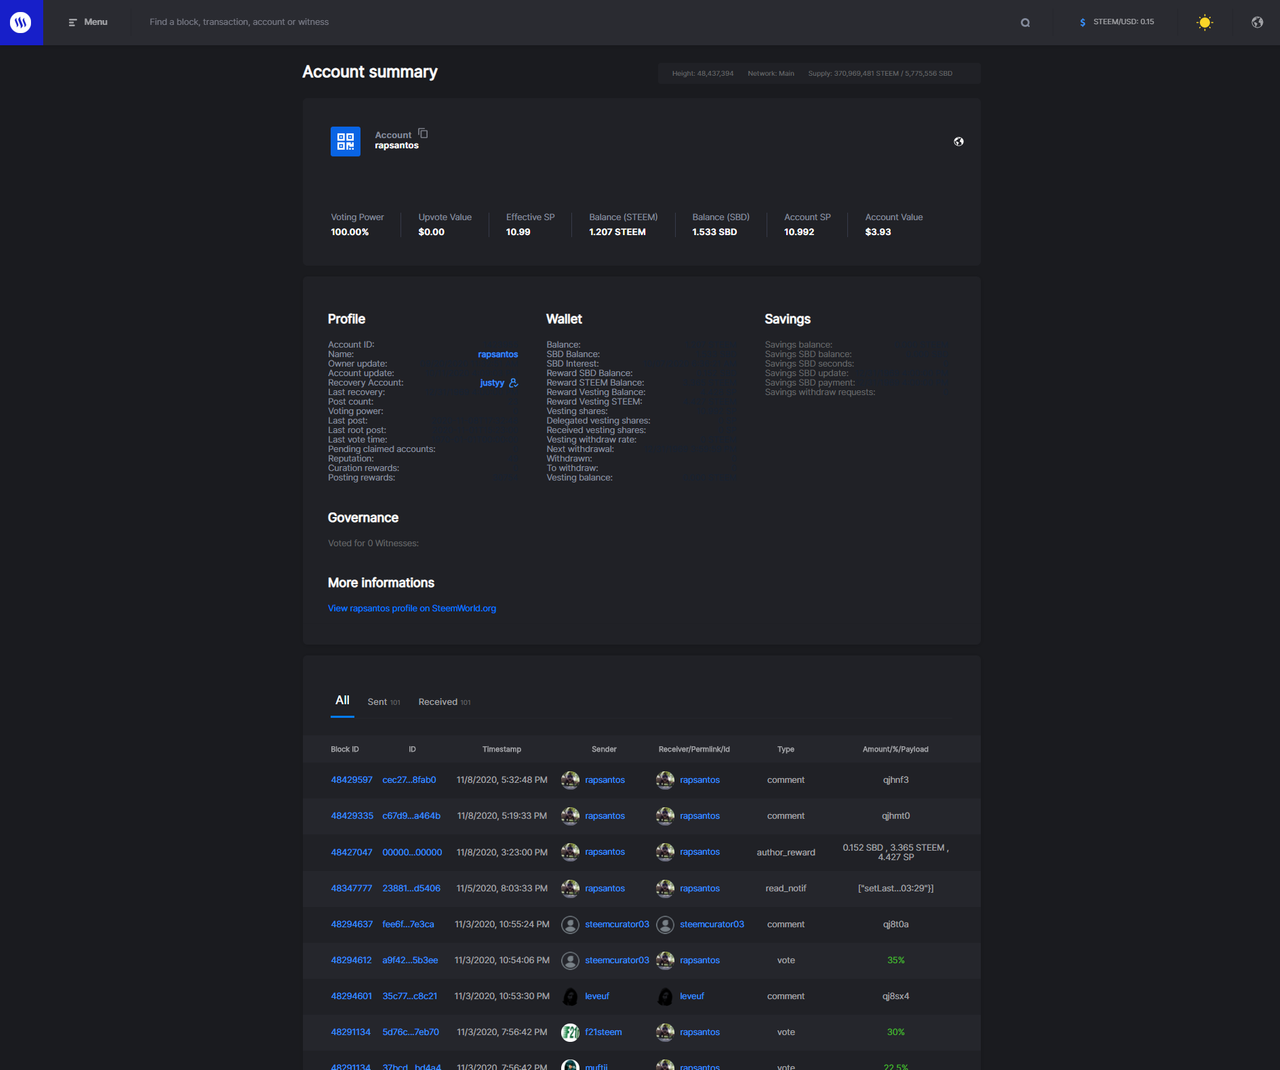The width and height of the screenshot is (1280, 1070).
Task: Open block 48291134 in f21steem row
Action: [x=351, y=1032]
